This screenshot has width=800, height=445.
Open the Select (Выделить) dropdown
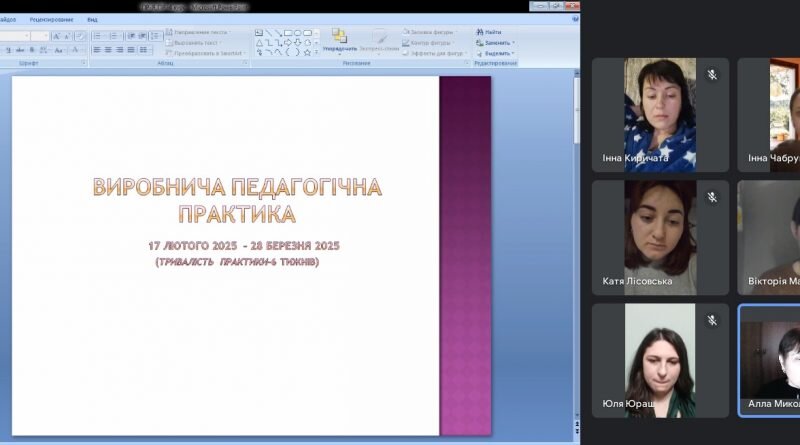pos(495,53)
